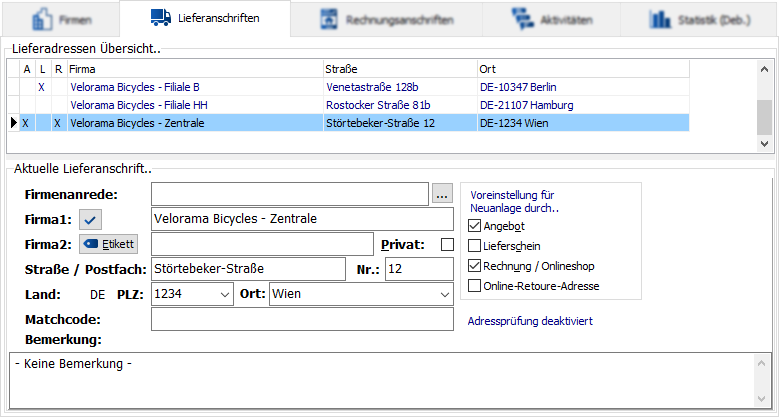This screenshot has width=779, height=417.
Task: Select row Velorama Bicycles - Filiale HH
Action: pyautogui.click(x=349, y=105)
